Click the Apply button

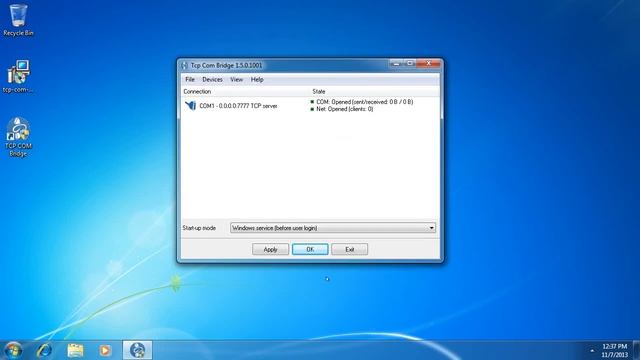click(x=270, y=249)
